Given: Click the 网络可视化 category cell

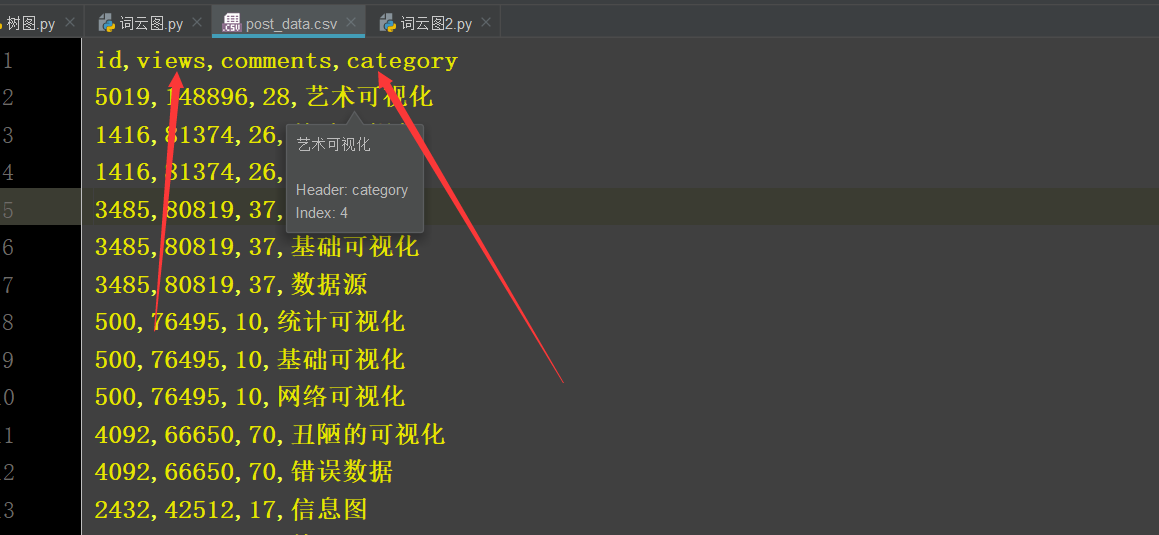Looking at the screenshot, I should coord(341,398).
